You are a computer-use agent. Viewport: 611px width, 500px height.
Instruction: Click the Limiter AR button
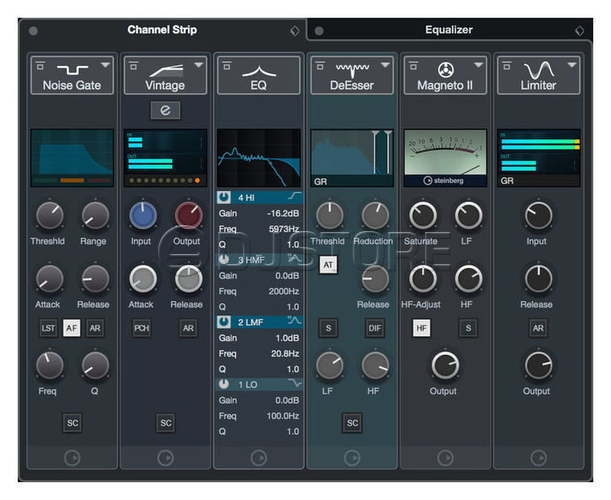click(538, 328)
